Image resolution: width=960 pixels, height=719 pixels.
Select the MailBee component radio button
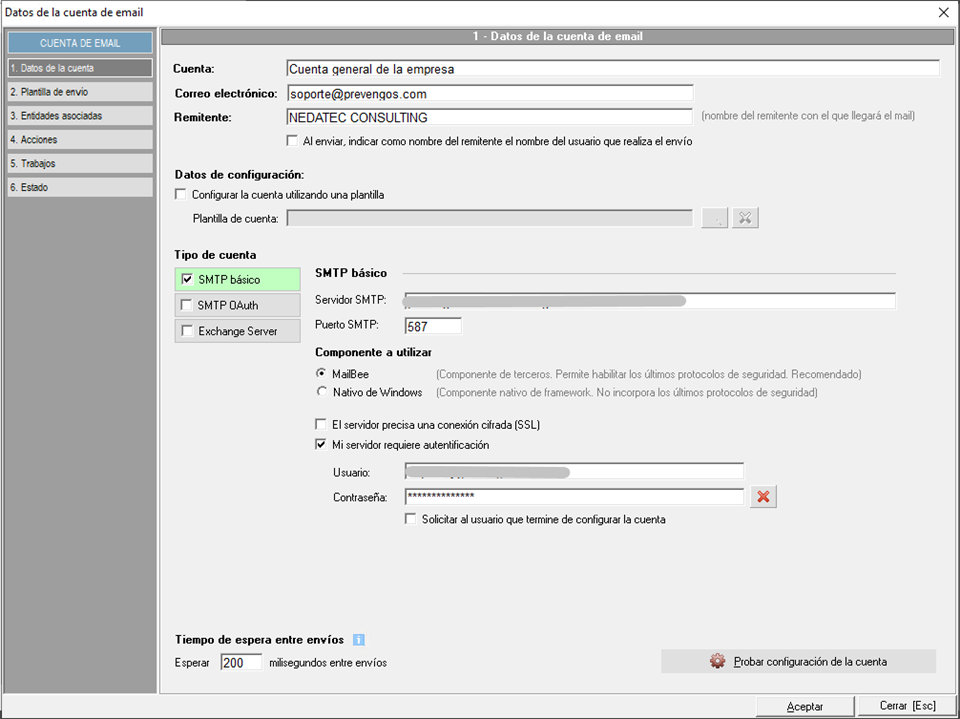pos(321,374)
